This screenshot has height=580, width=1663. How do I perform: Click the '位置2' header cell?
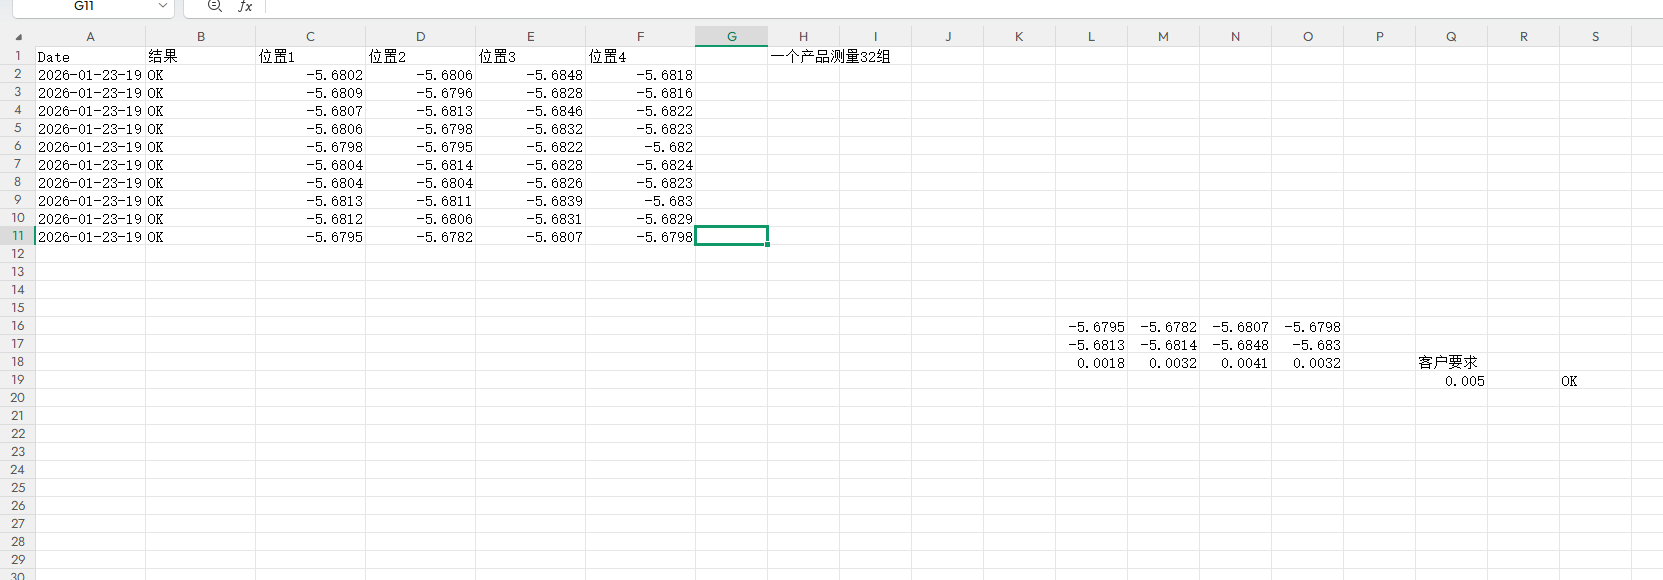(x=420, y=56)
